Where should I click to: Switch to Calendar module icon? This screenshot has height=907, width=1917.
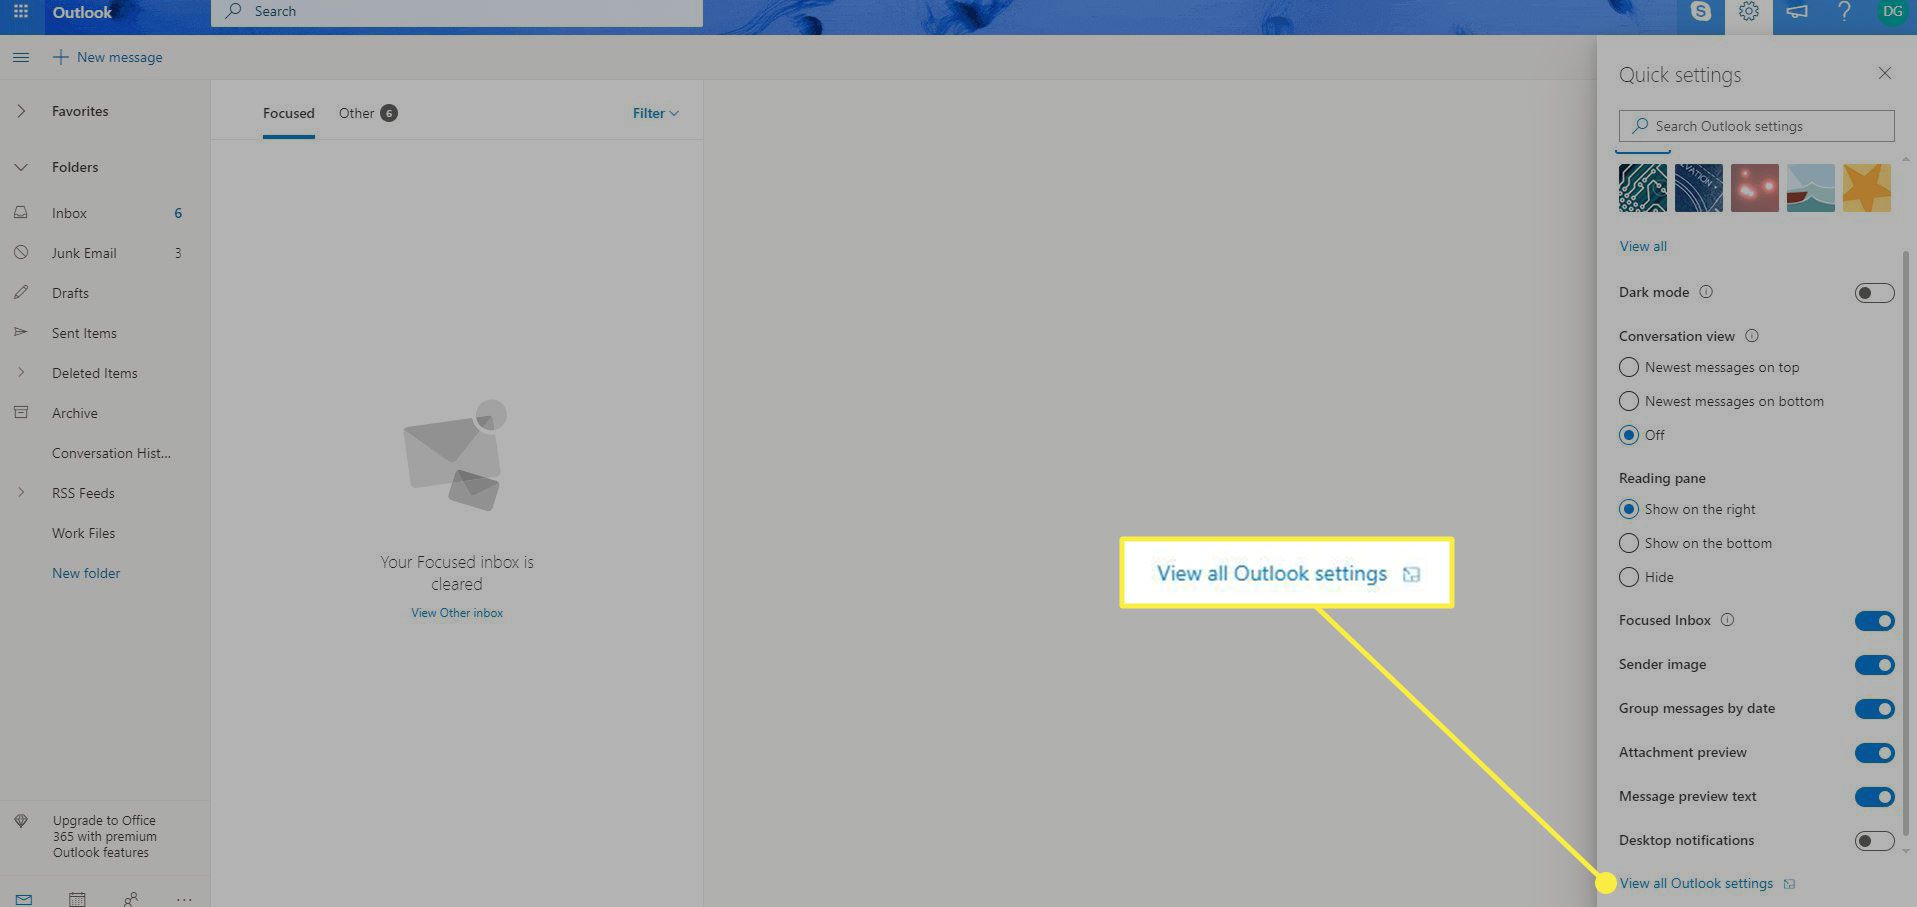pos(77,899)
